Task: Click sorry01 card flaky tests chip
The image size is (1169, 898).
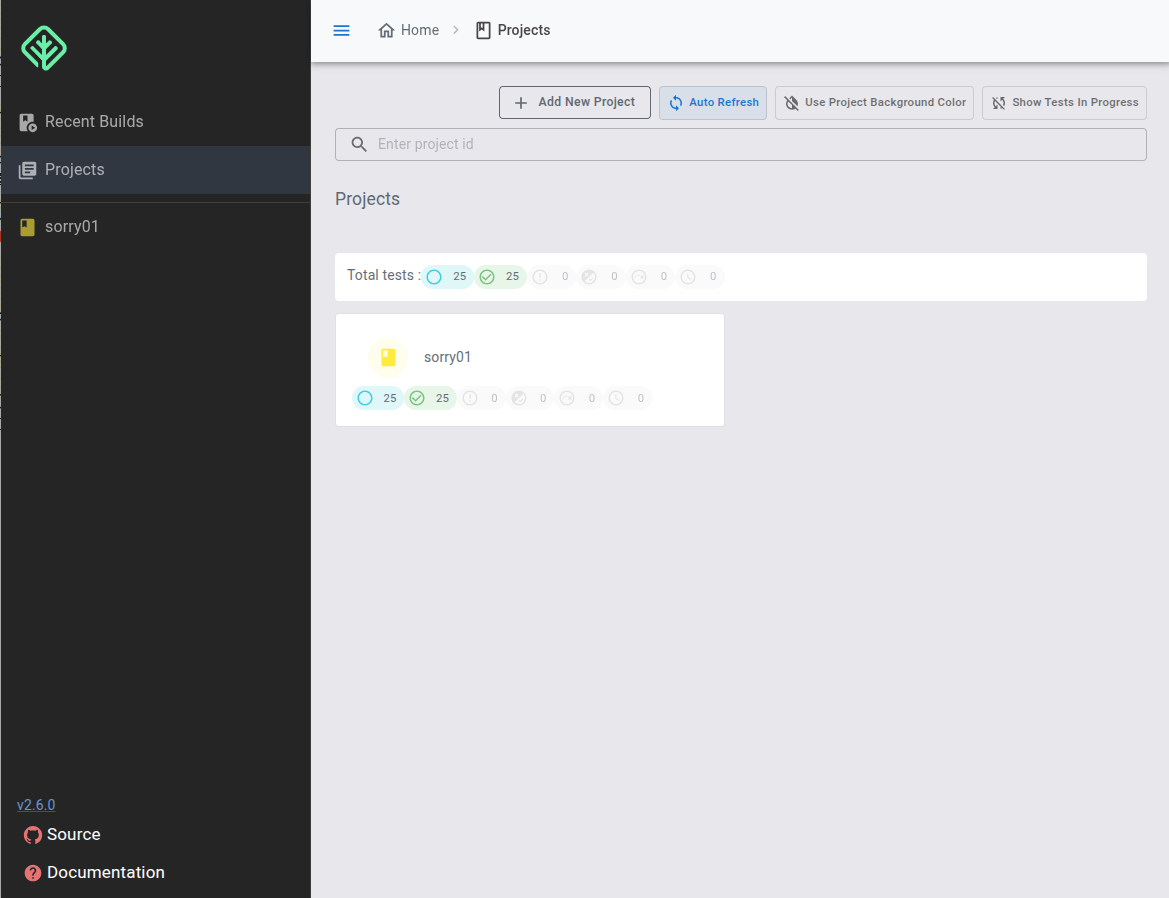Action: (x=530, y=398)
